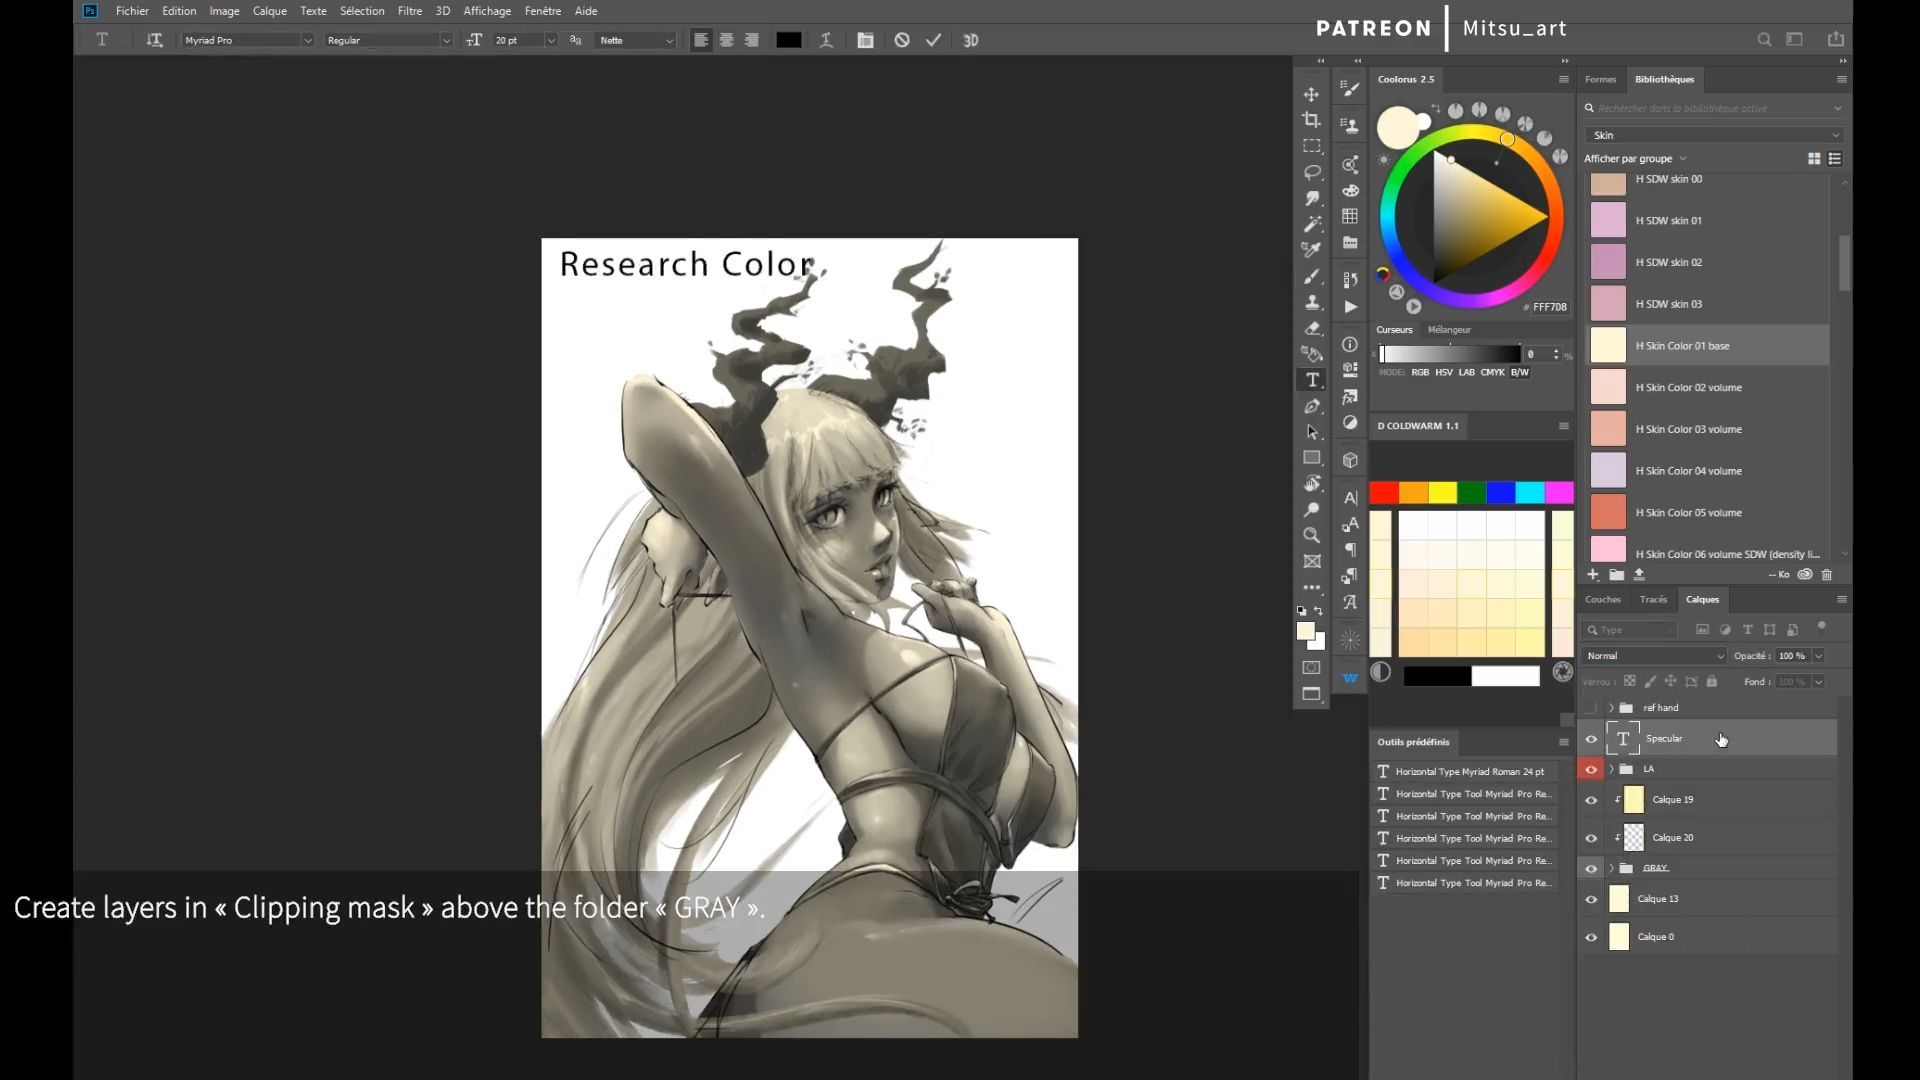Lock layer with padlock icon

[x=1712, y=682]
